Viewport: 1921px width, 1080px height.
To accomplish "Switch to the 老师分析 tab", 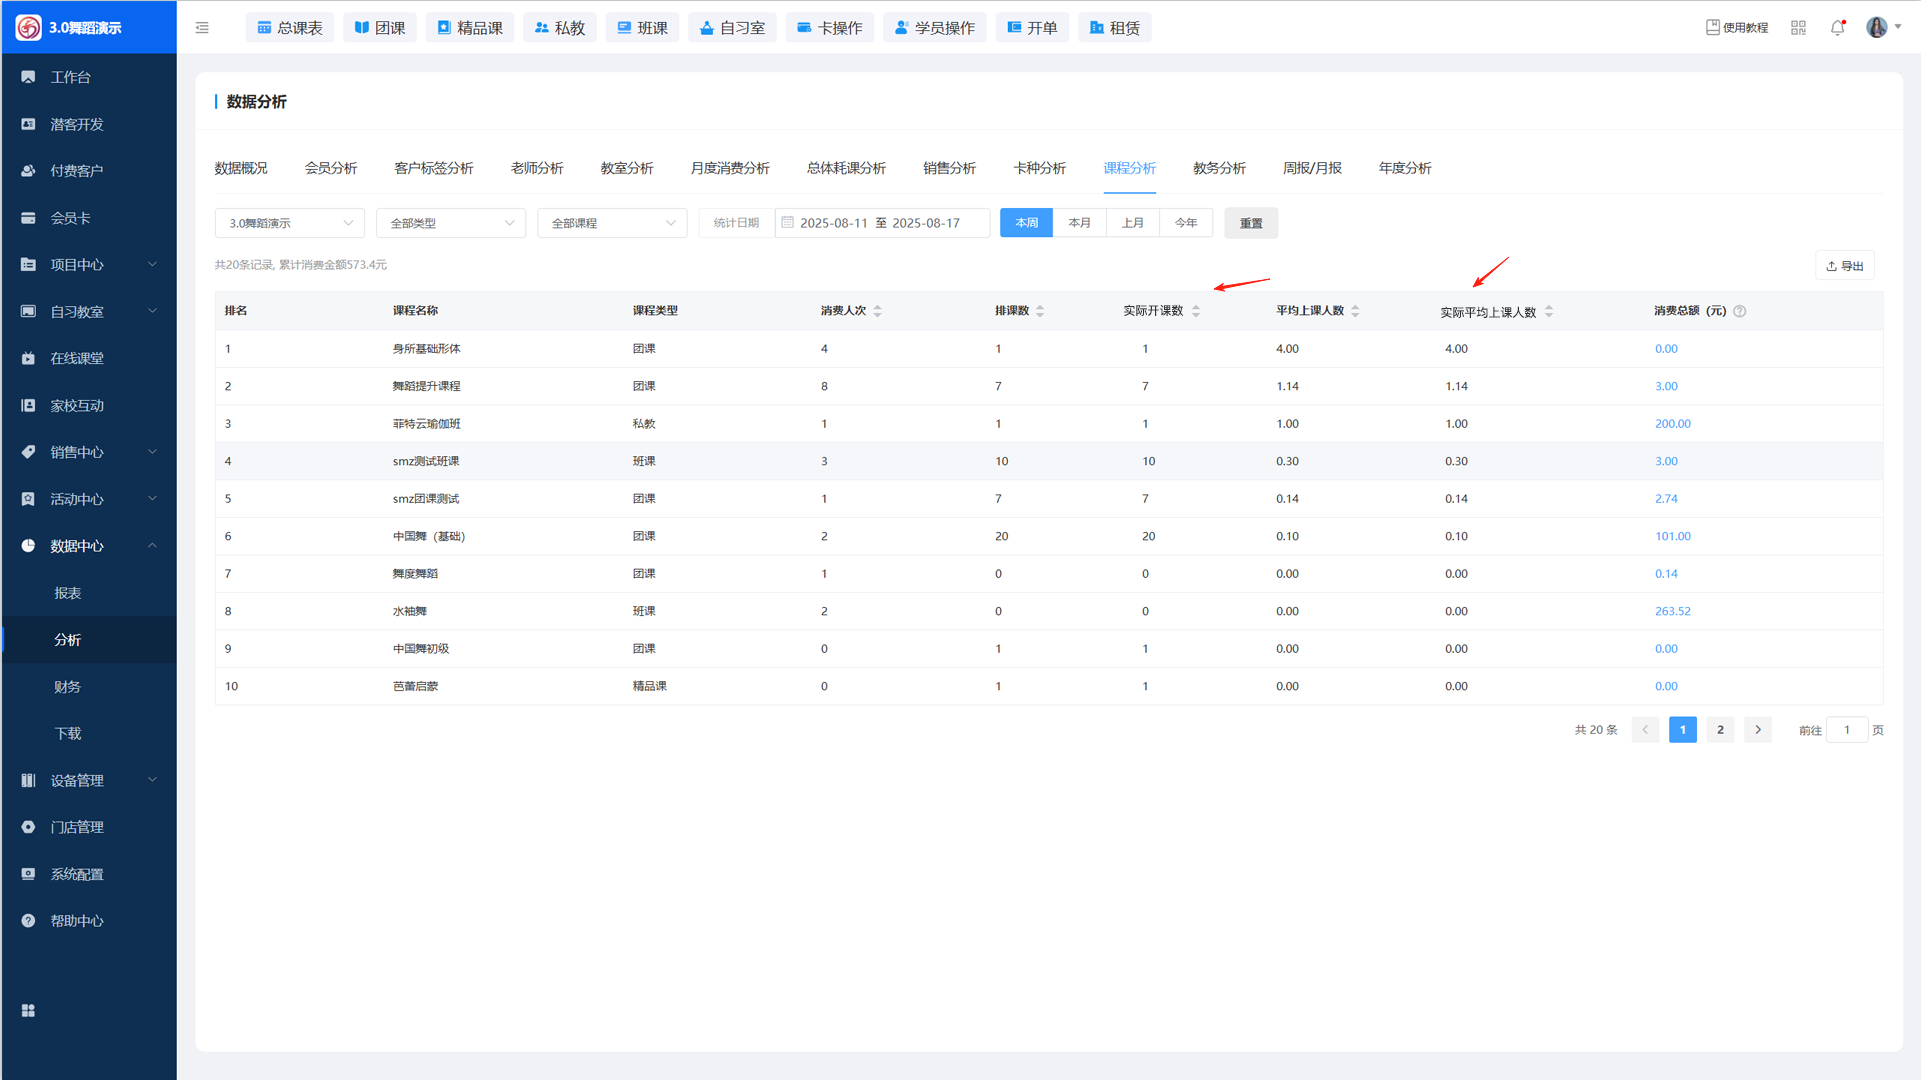I will point(537,168).
